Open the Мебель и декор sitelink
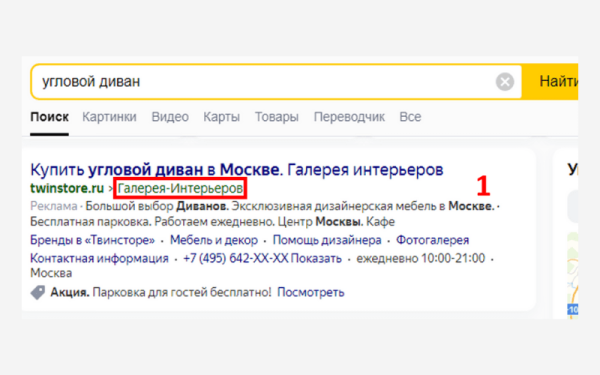Viewport: 600px width, 375px height. point(214,240)
